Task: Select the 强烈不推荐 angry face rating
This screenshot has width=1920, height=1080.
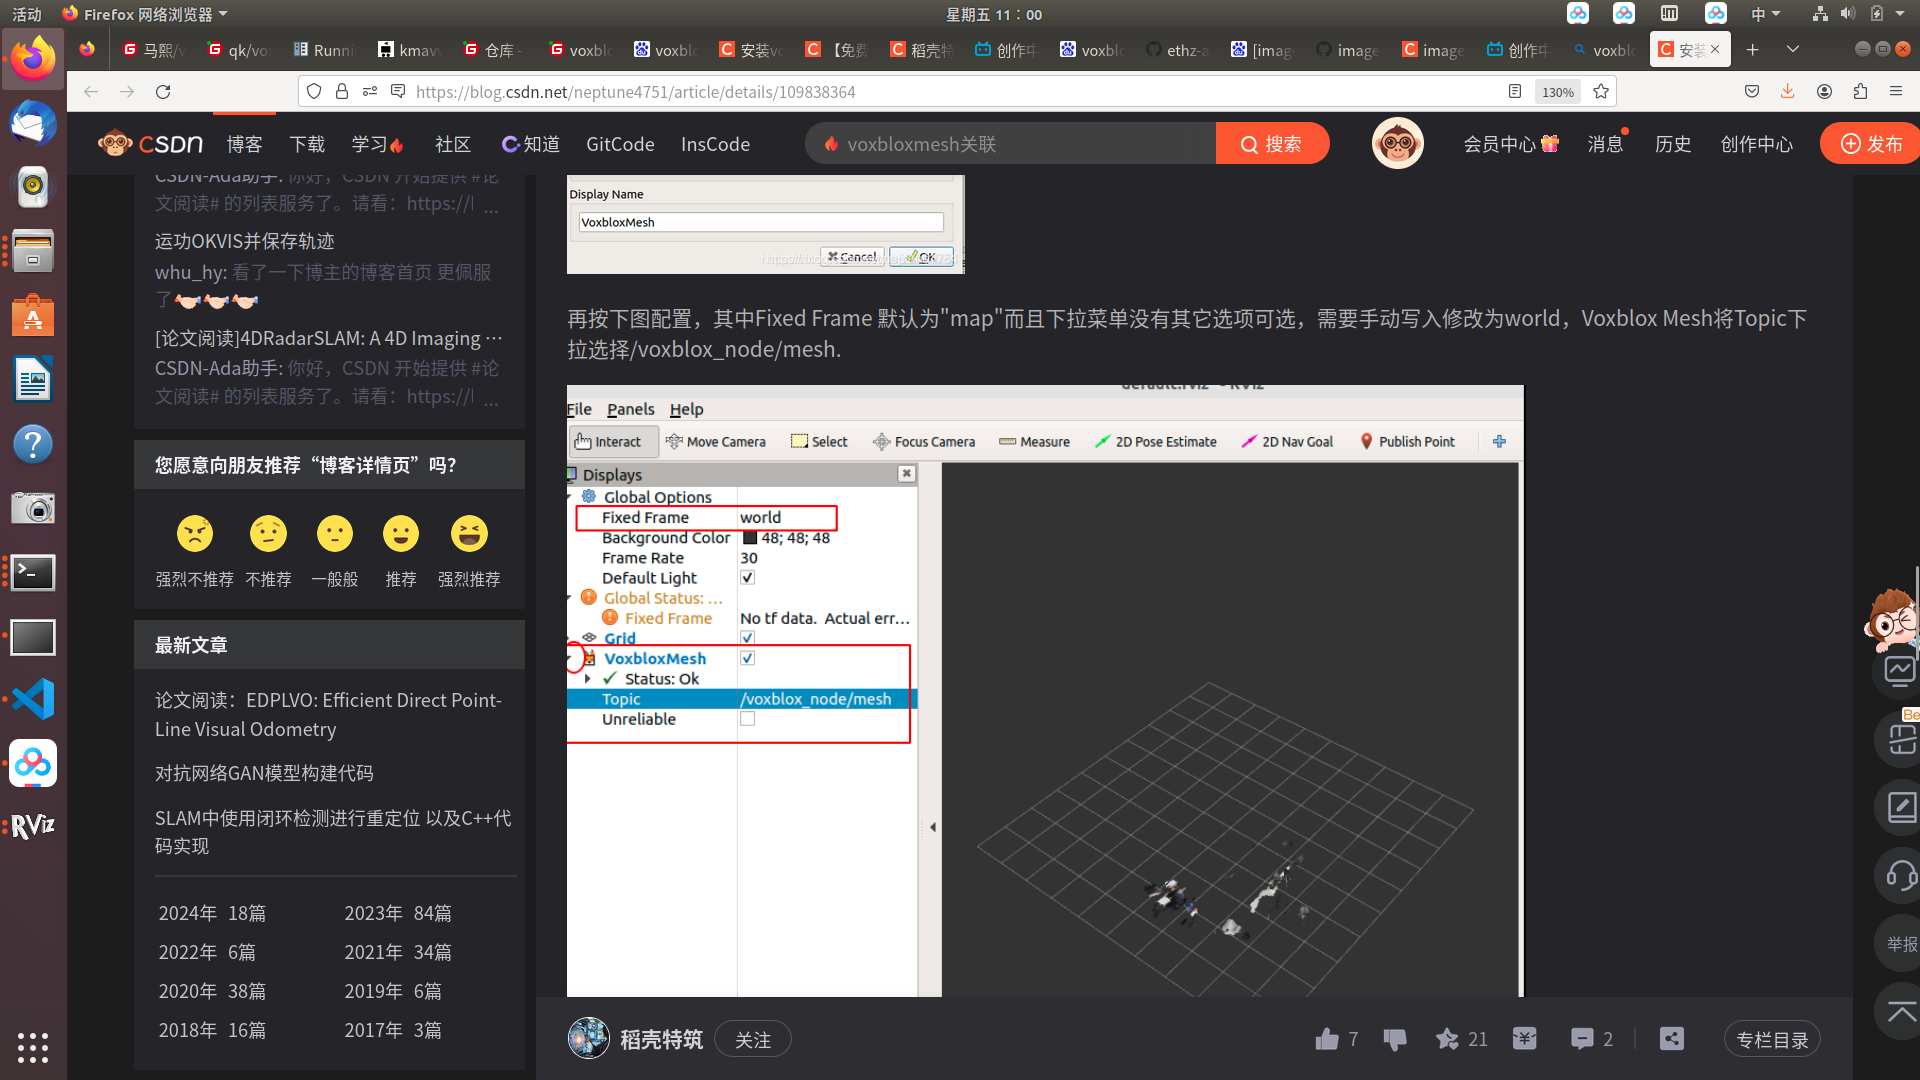Action: tap(195, 534)
